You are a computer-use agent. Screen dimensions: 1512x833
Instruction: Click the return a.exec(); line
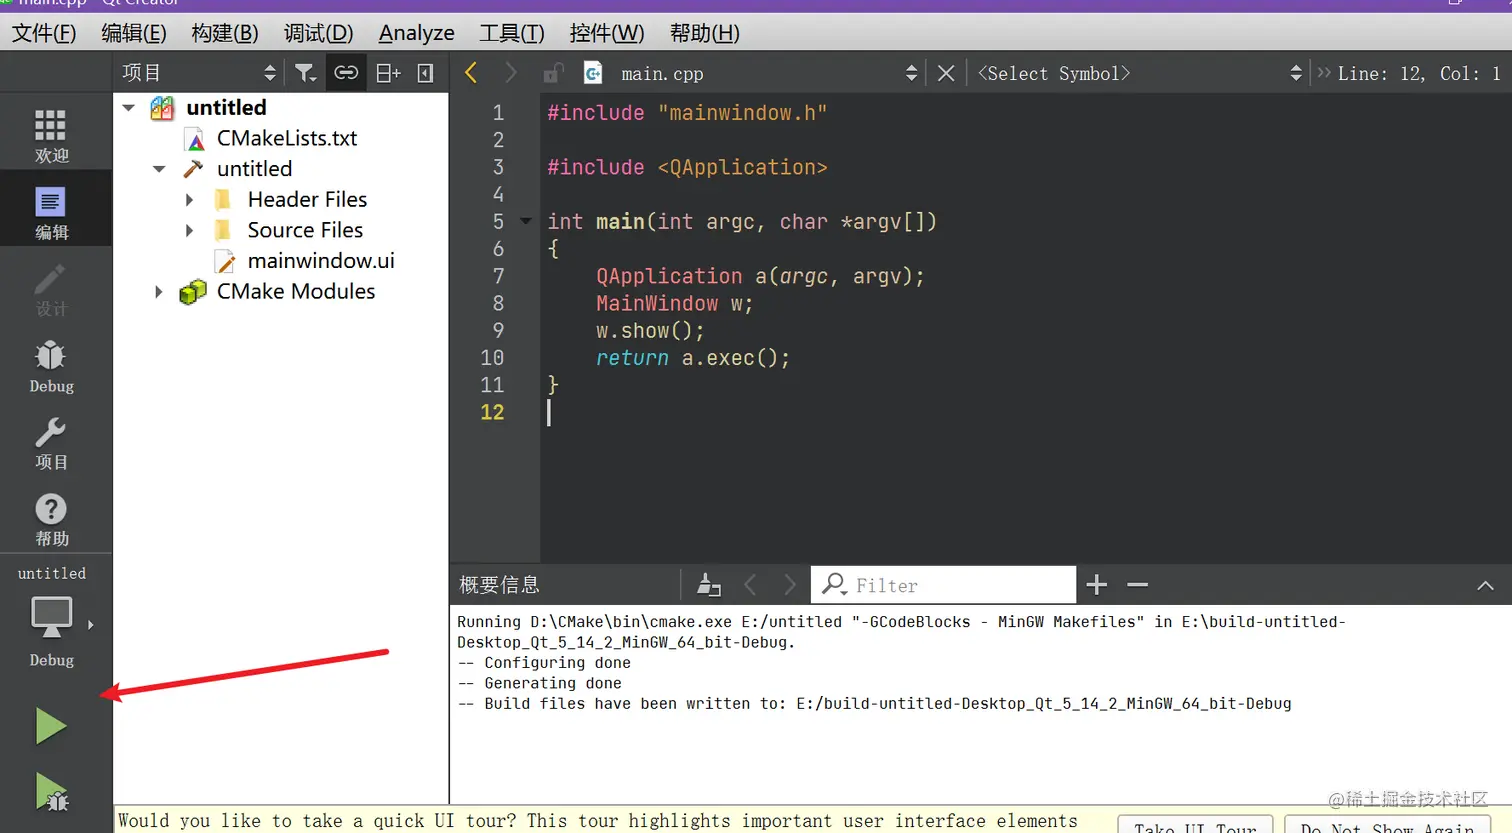[x=693, y=358]
